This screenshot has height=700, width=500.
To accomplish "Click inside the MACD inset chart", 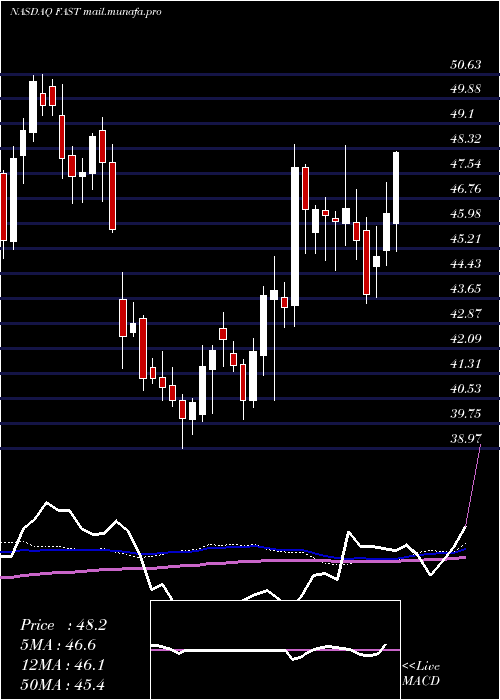I will 275,650.
